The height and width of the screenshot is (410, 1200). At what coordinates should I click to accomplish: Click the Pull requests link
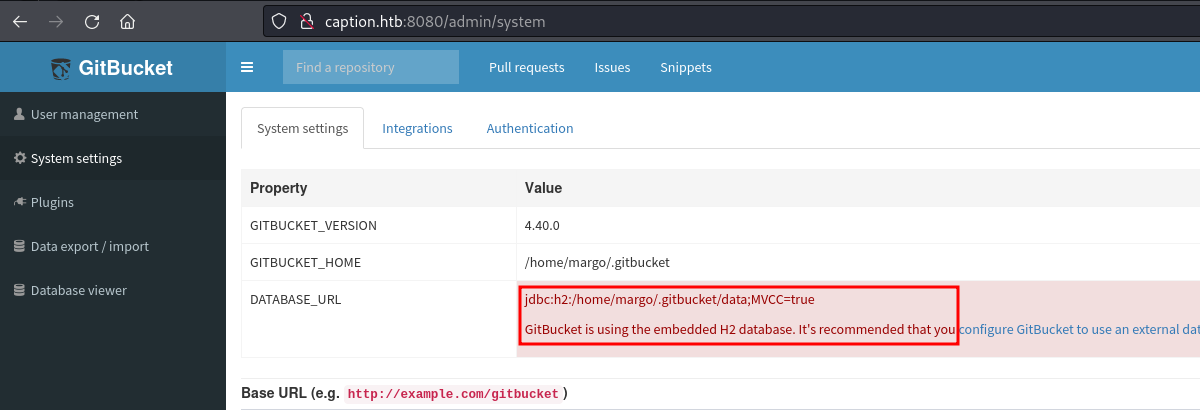coord(526,68)
